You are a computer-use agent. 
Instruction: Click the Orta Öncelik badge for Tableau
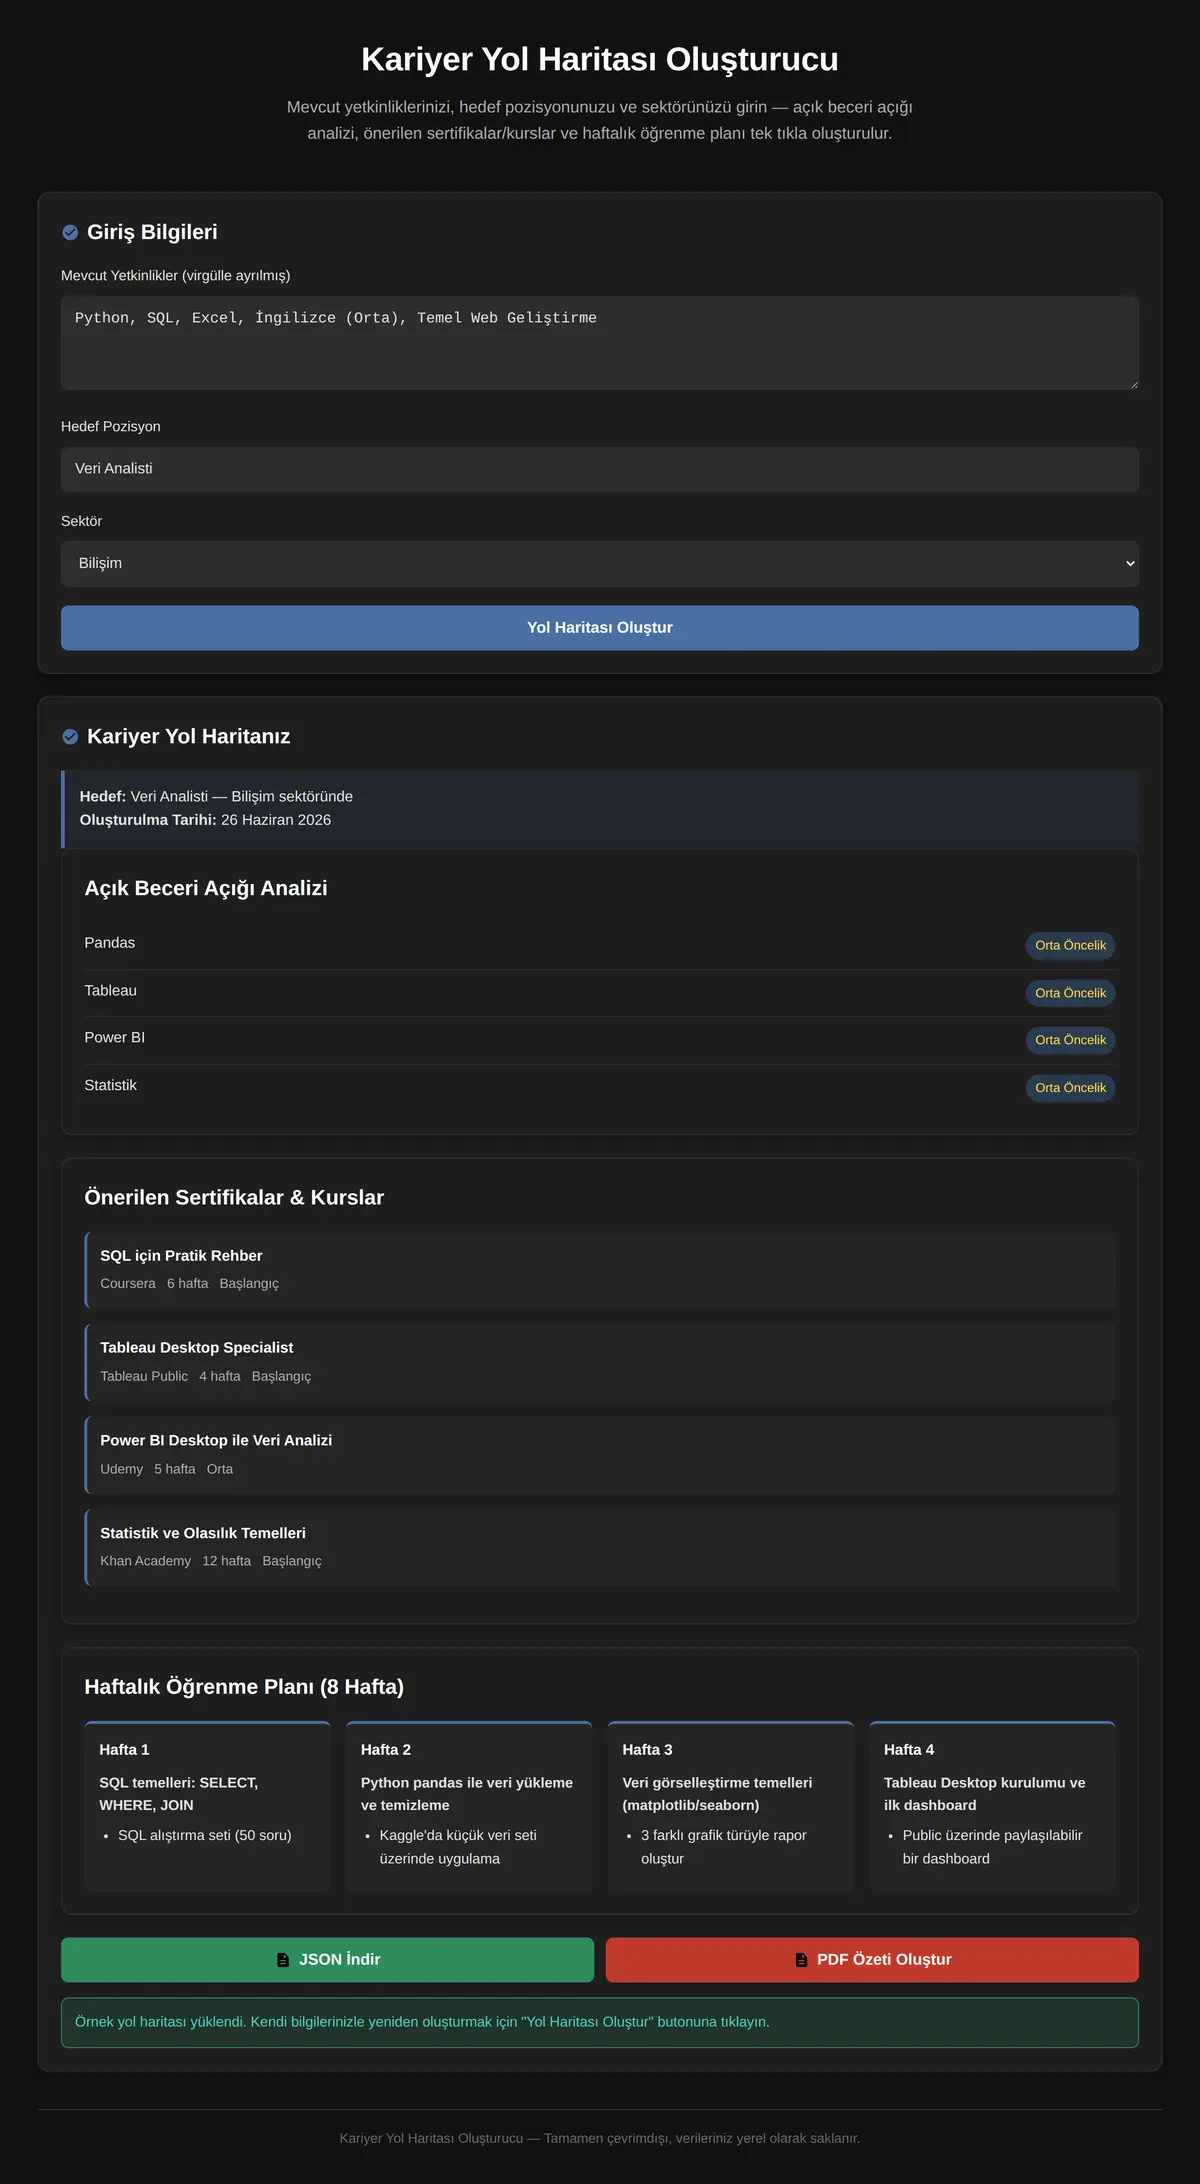pos(1070,993)
